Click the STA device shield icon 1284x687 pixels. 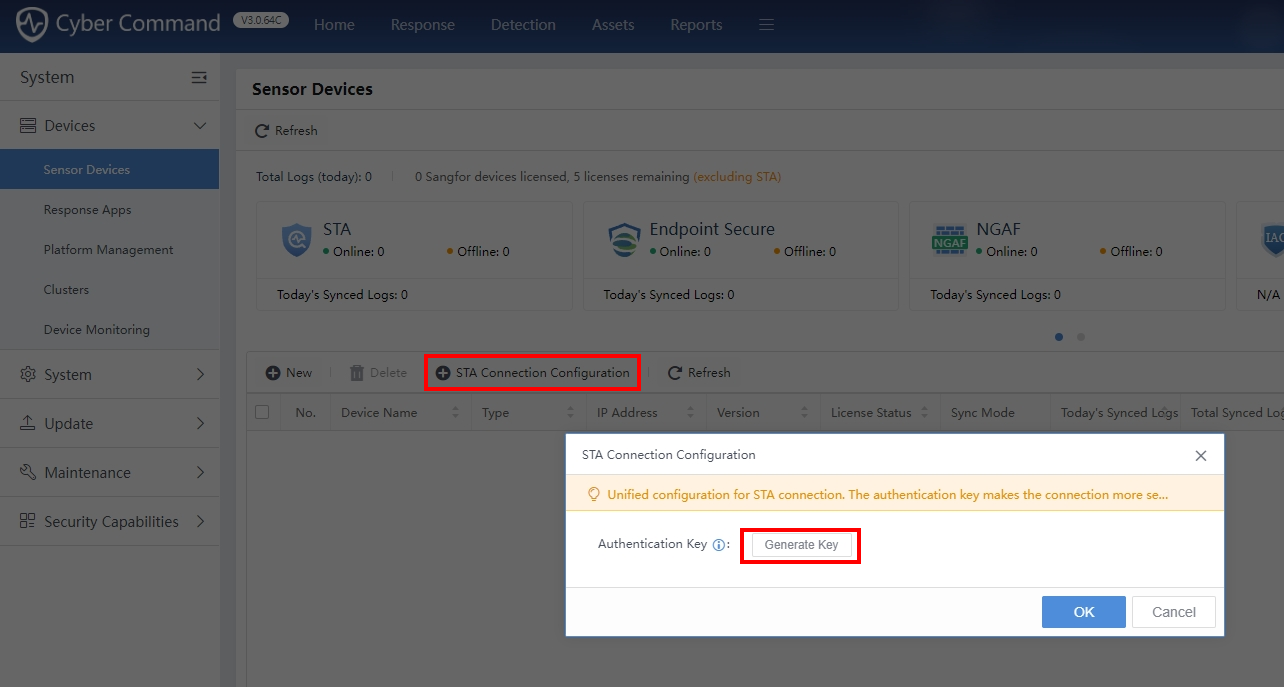(297, 240)
